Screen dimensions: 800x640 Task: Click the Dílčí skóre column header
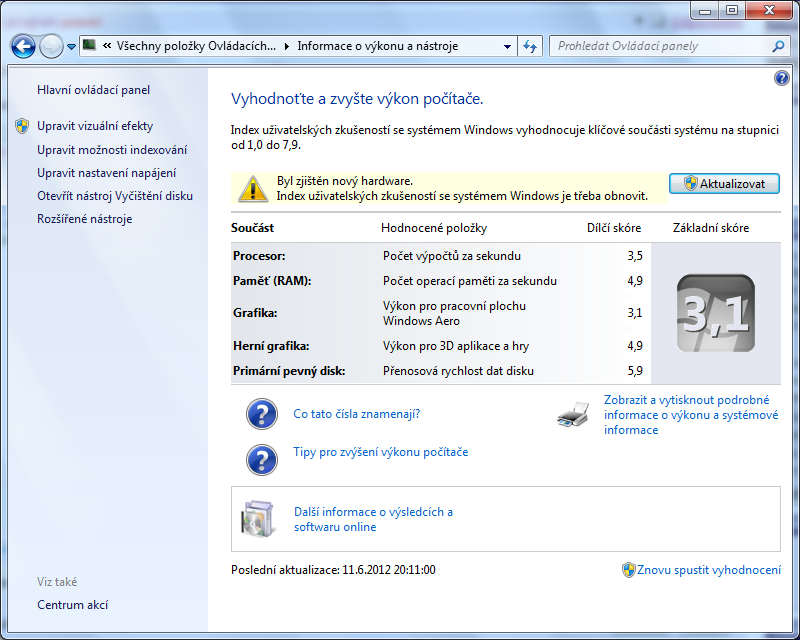(x=614, y=228)
